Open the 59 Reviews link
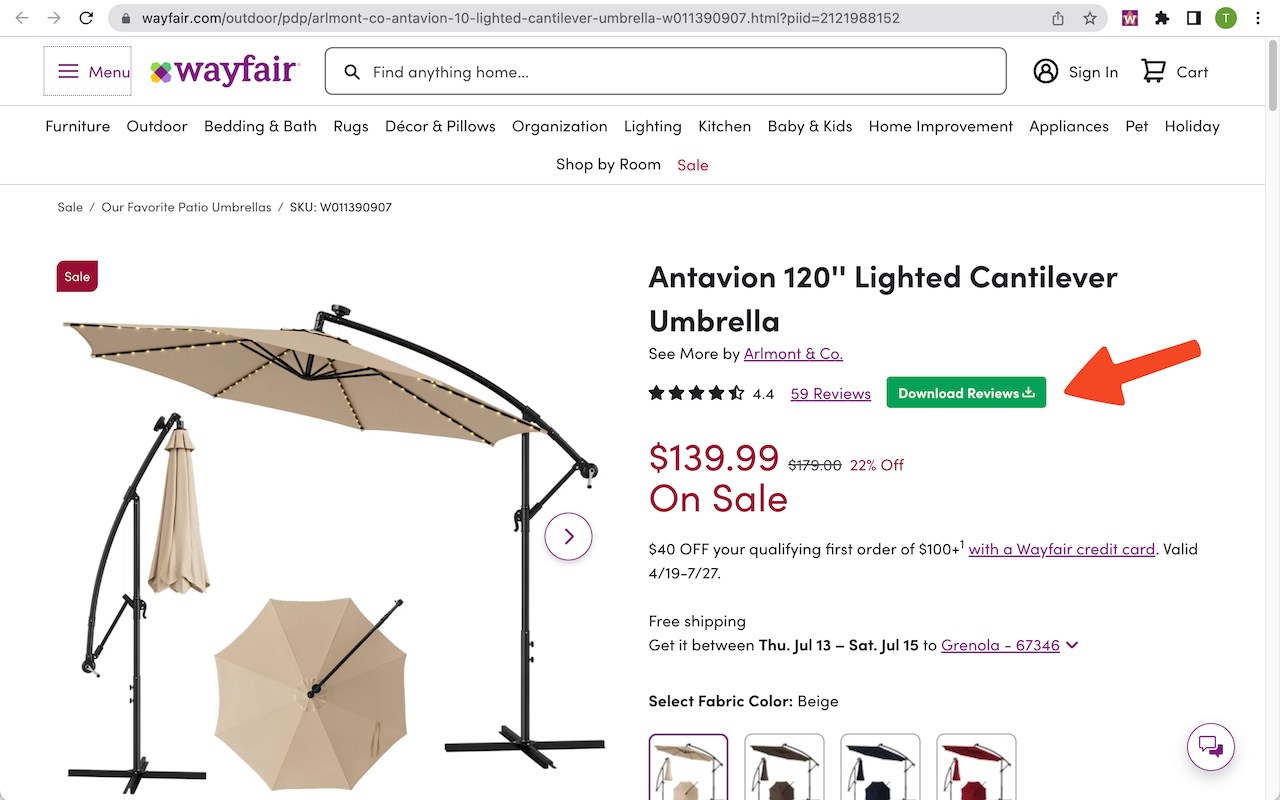The image size is (1280, 800). pyautogui.click(x=830, y=394)
